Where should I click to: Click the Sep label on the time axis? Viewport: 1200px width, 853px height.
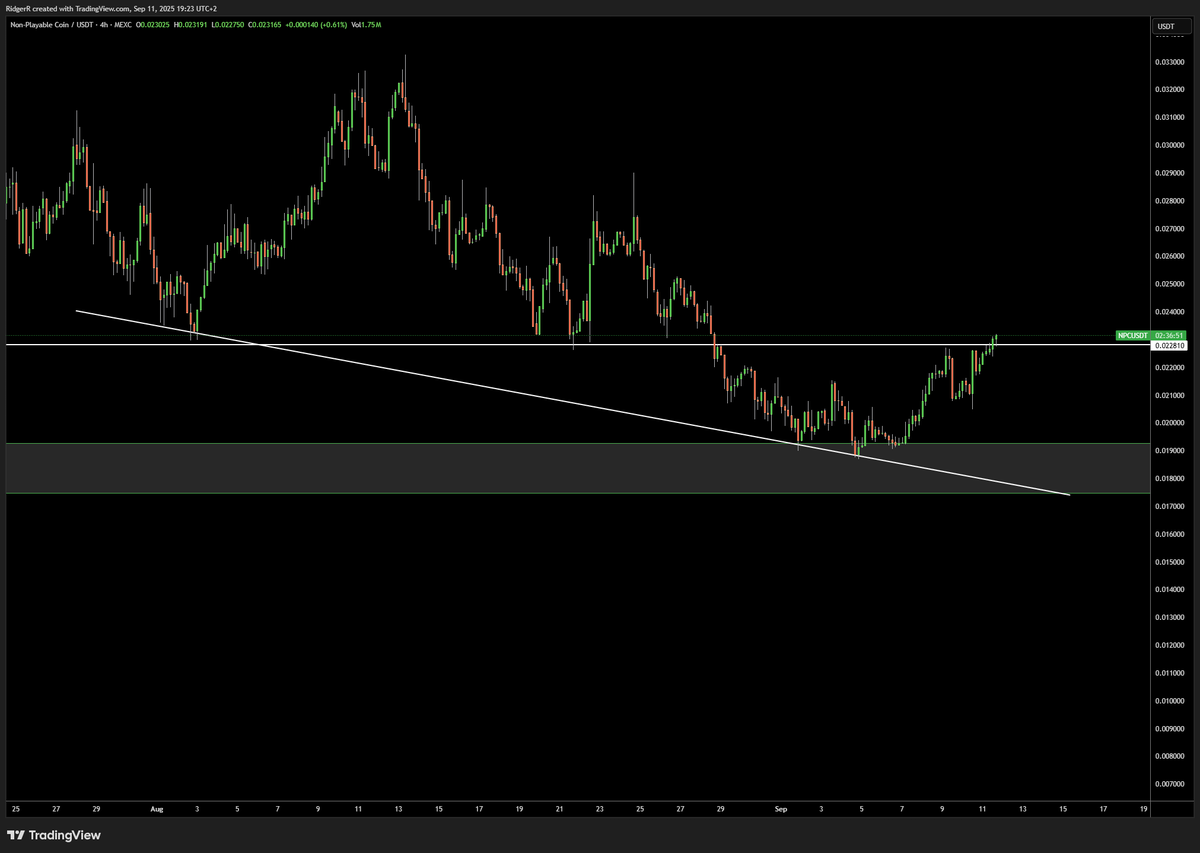(x=781, y=807)
